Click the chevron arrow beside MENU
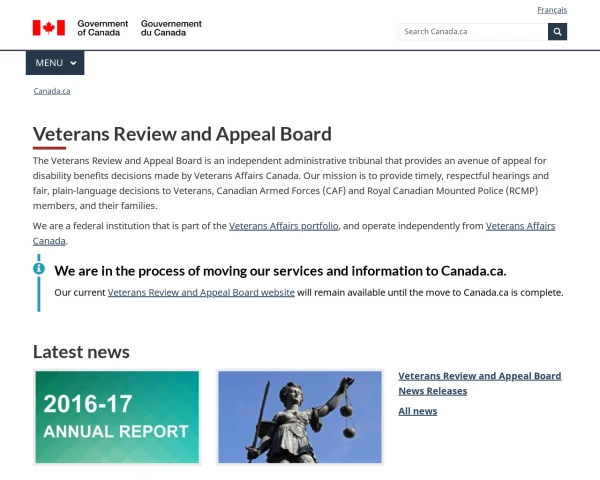 [x=73, y=63]
